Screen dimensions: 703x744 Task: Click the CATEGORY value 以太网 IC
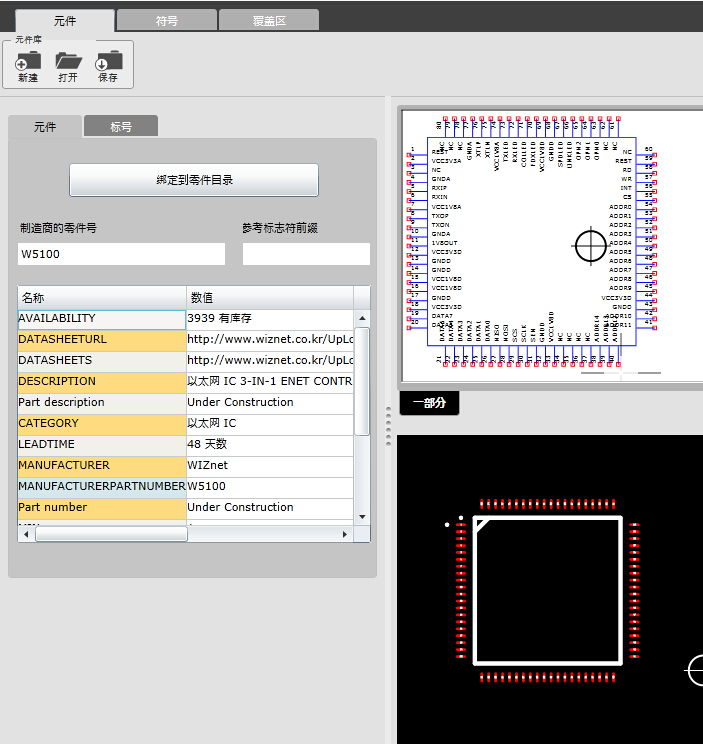tap(270, 423)
